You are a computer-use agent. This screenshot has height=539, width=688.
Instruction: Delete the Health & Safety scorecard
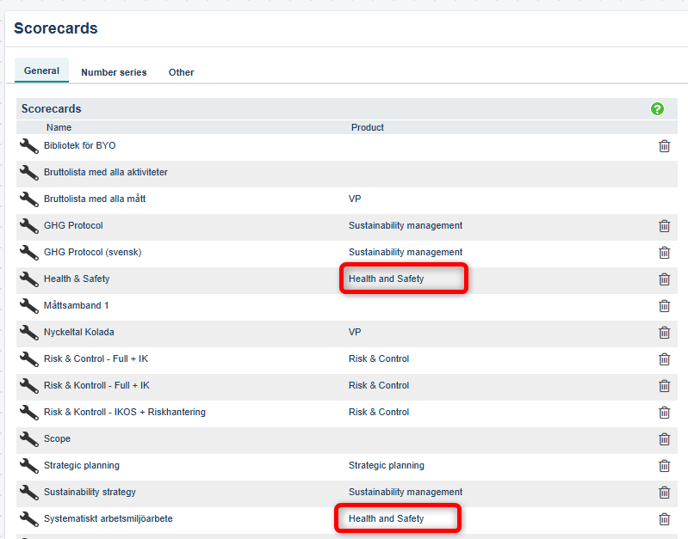click(664, 279)
